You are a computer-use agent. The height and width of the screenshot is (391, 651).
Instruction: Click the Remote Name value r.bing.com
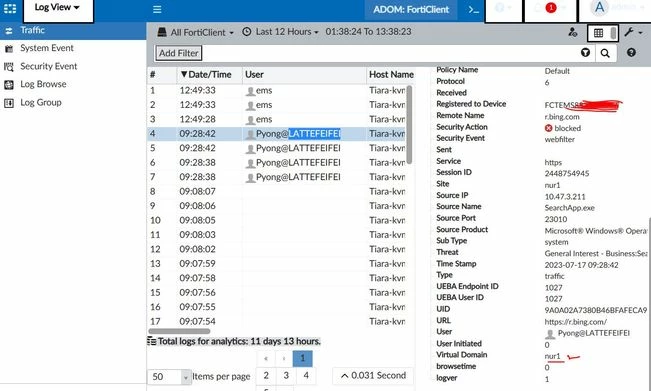pos(562,117)
